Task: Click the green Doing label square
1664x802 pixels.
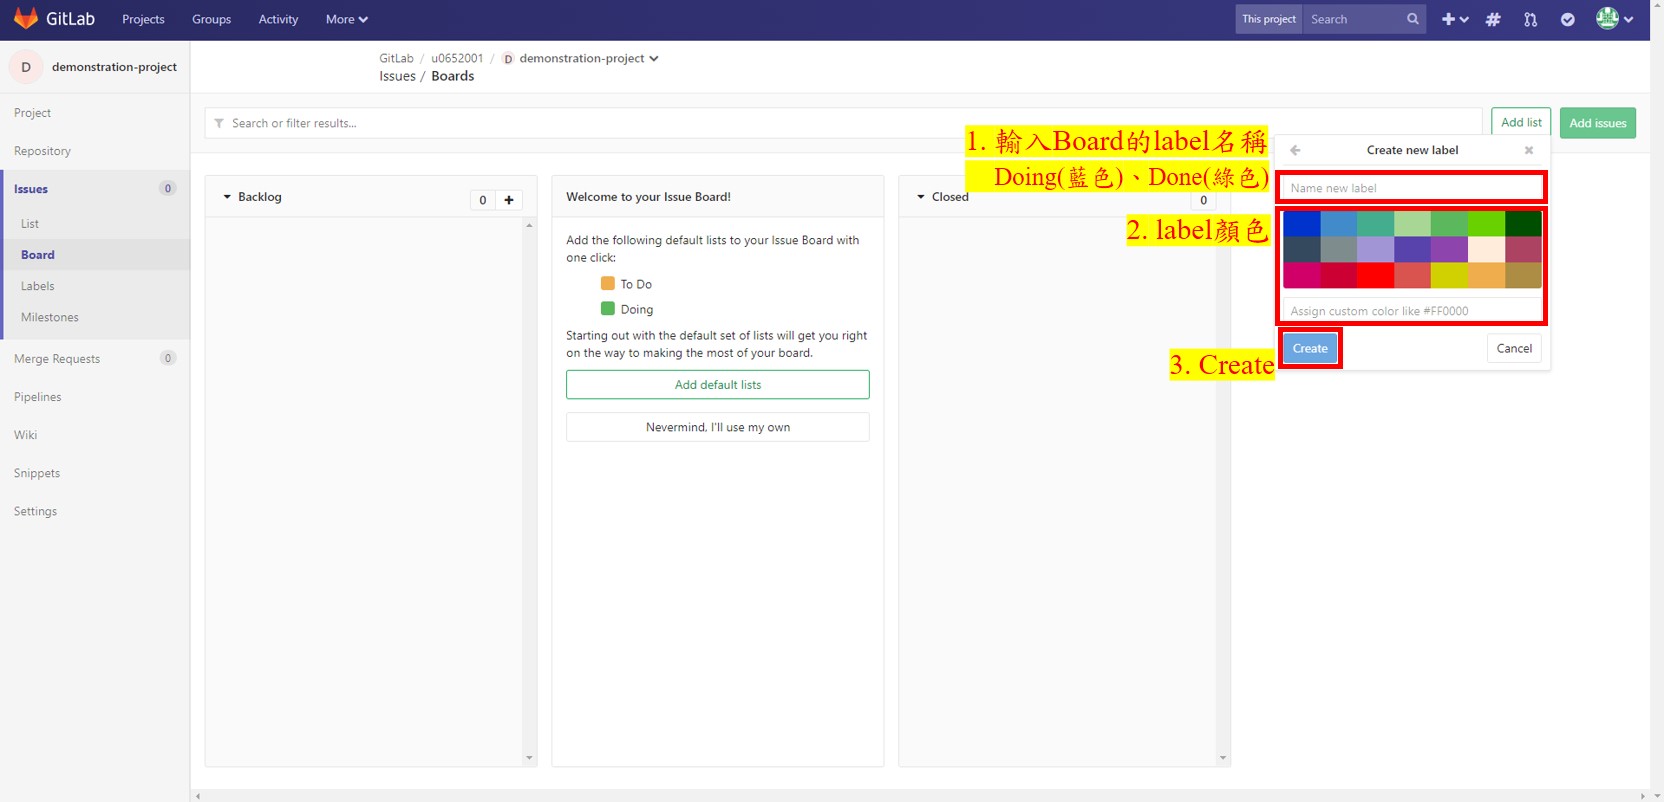Action: (x=607, y=308)
